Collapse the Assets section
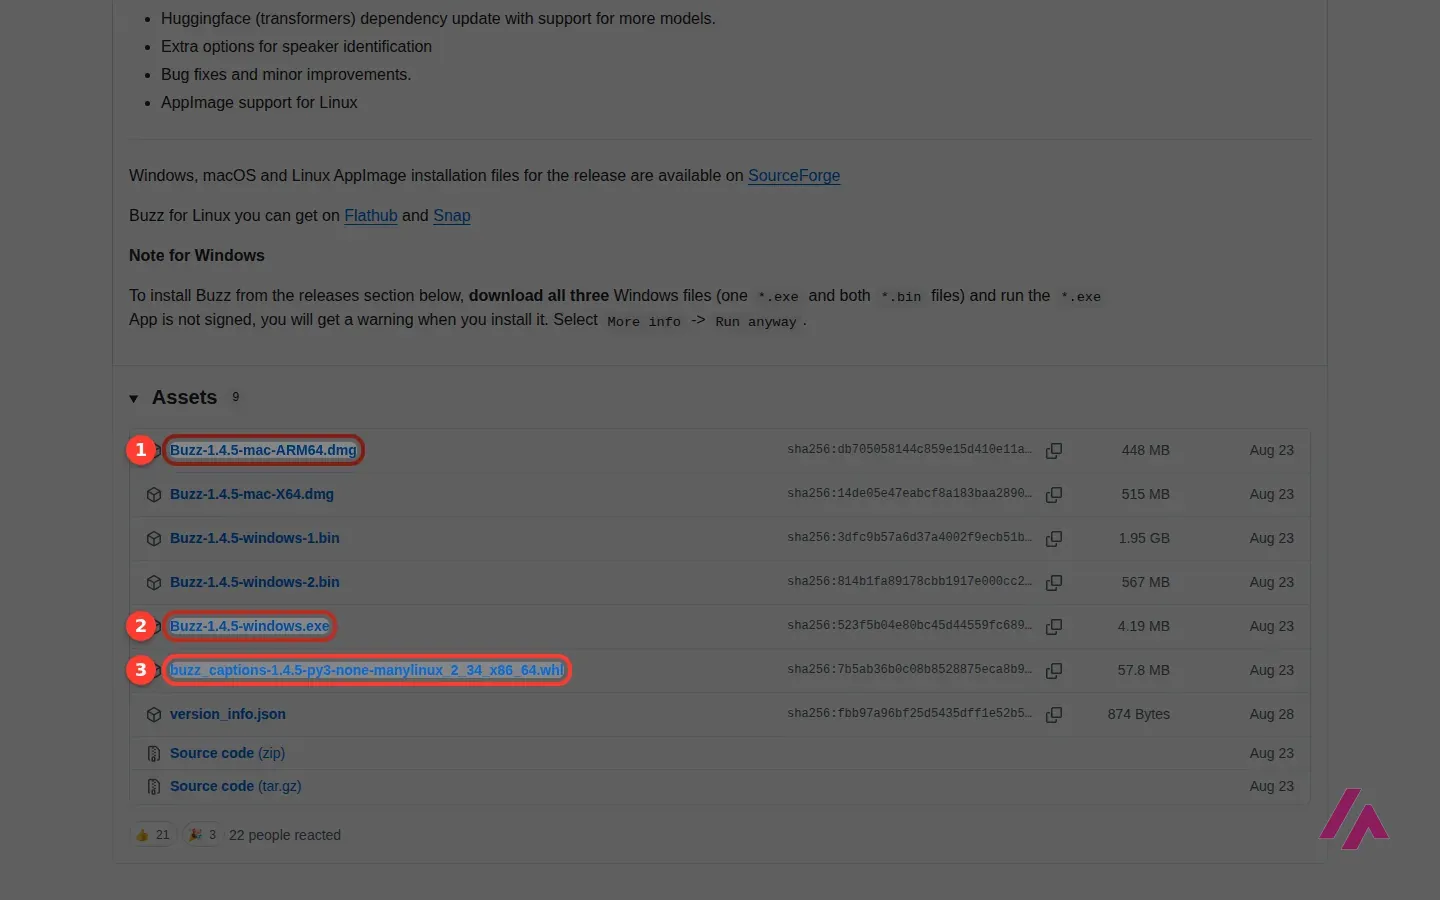1440x900 pixels. click(x=134, y=398)
